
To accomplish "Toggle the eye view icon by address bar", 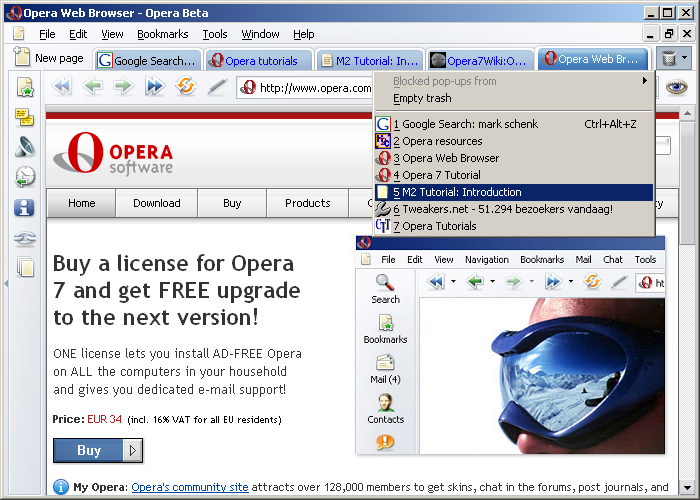I will point(677,87).
